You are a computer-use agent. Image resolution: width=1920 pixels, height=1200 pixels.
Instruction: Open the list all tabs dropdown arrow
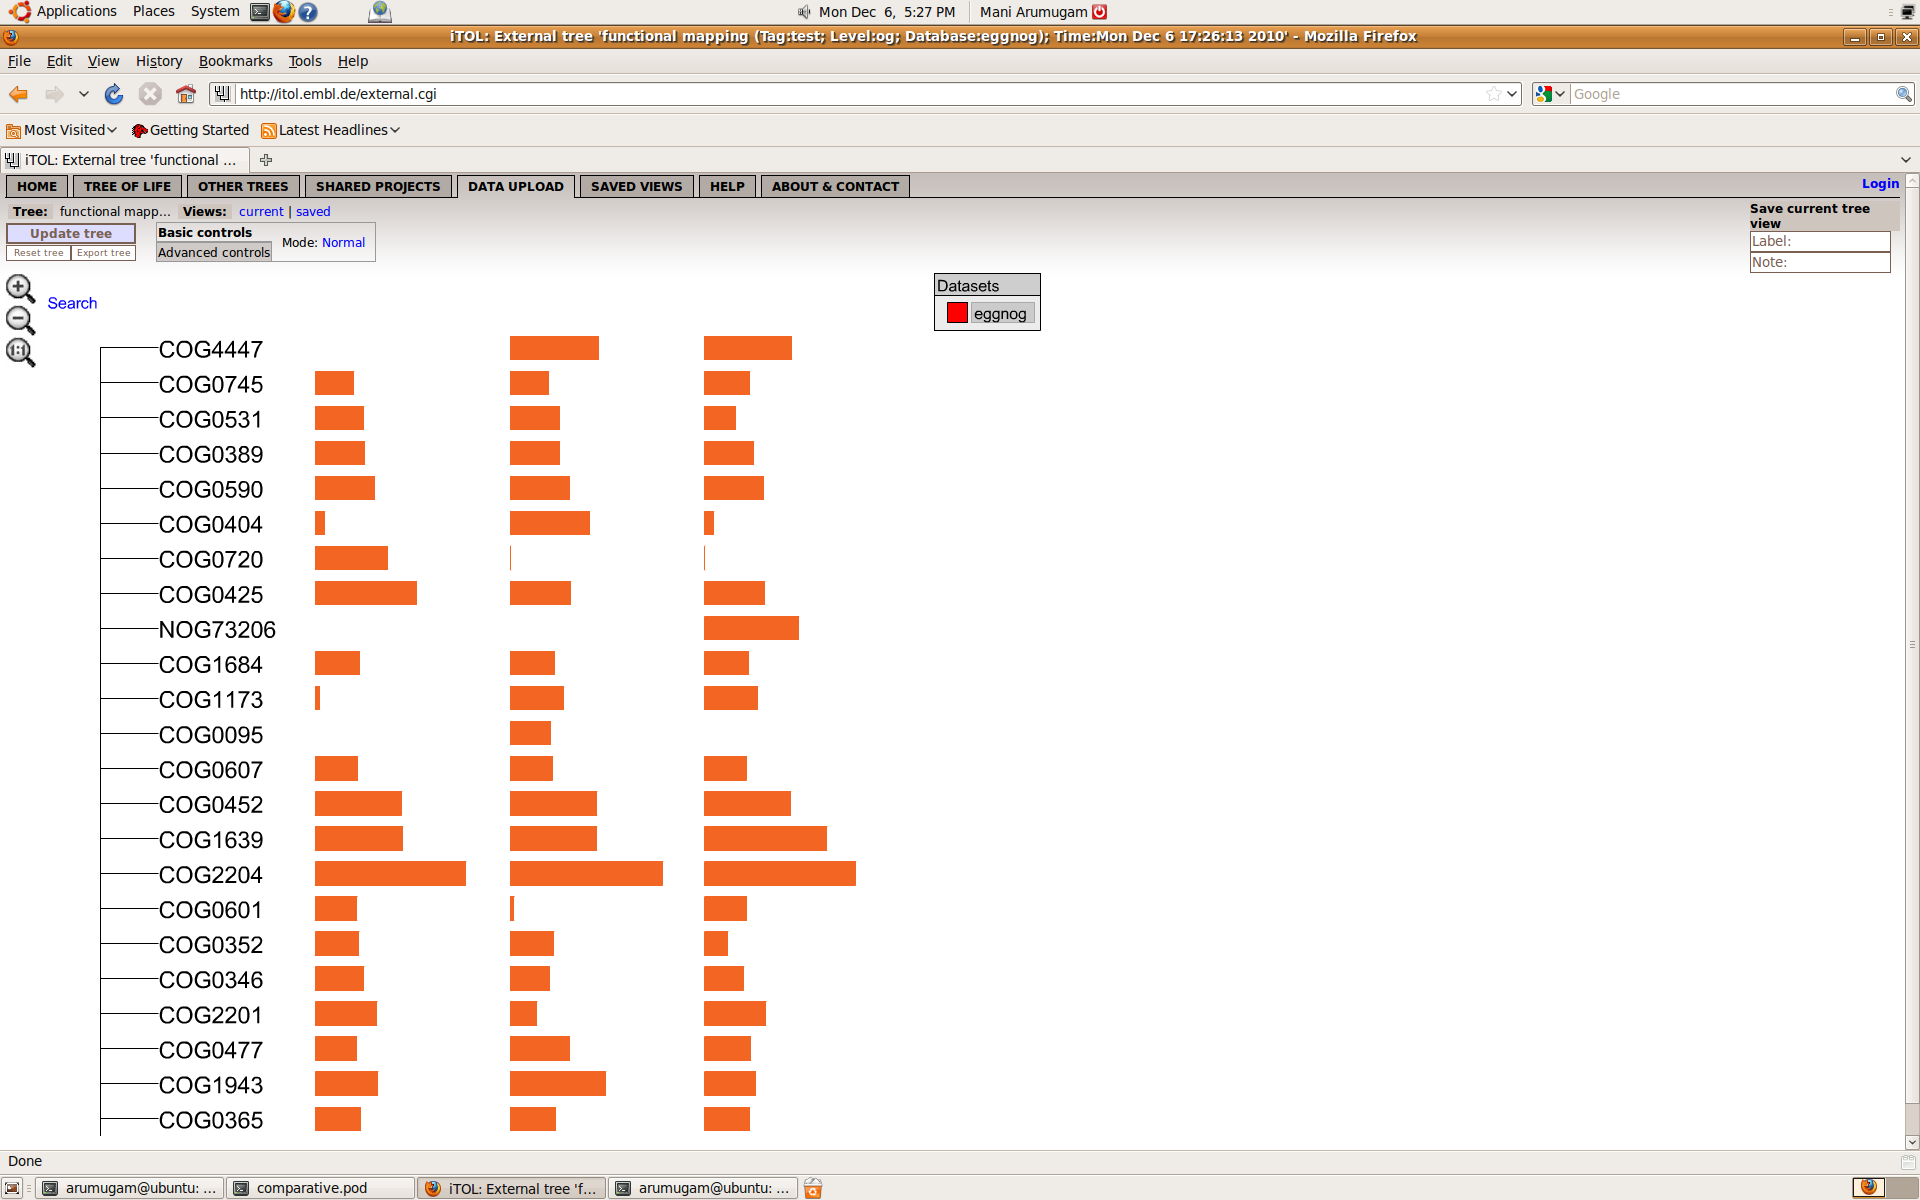[1906, 160]
